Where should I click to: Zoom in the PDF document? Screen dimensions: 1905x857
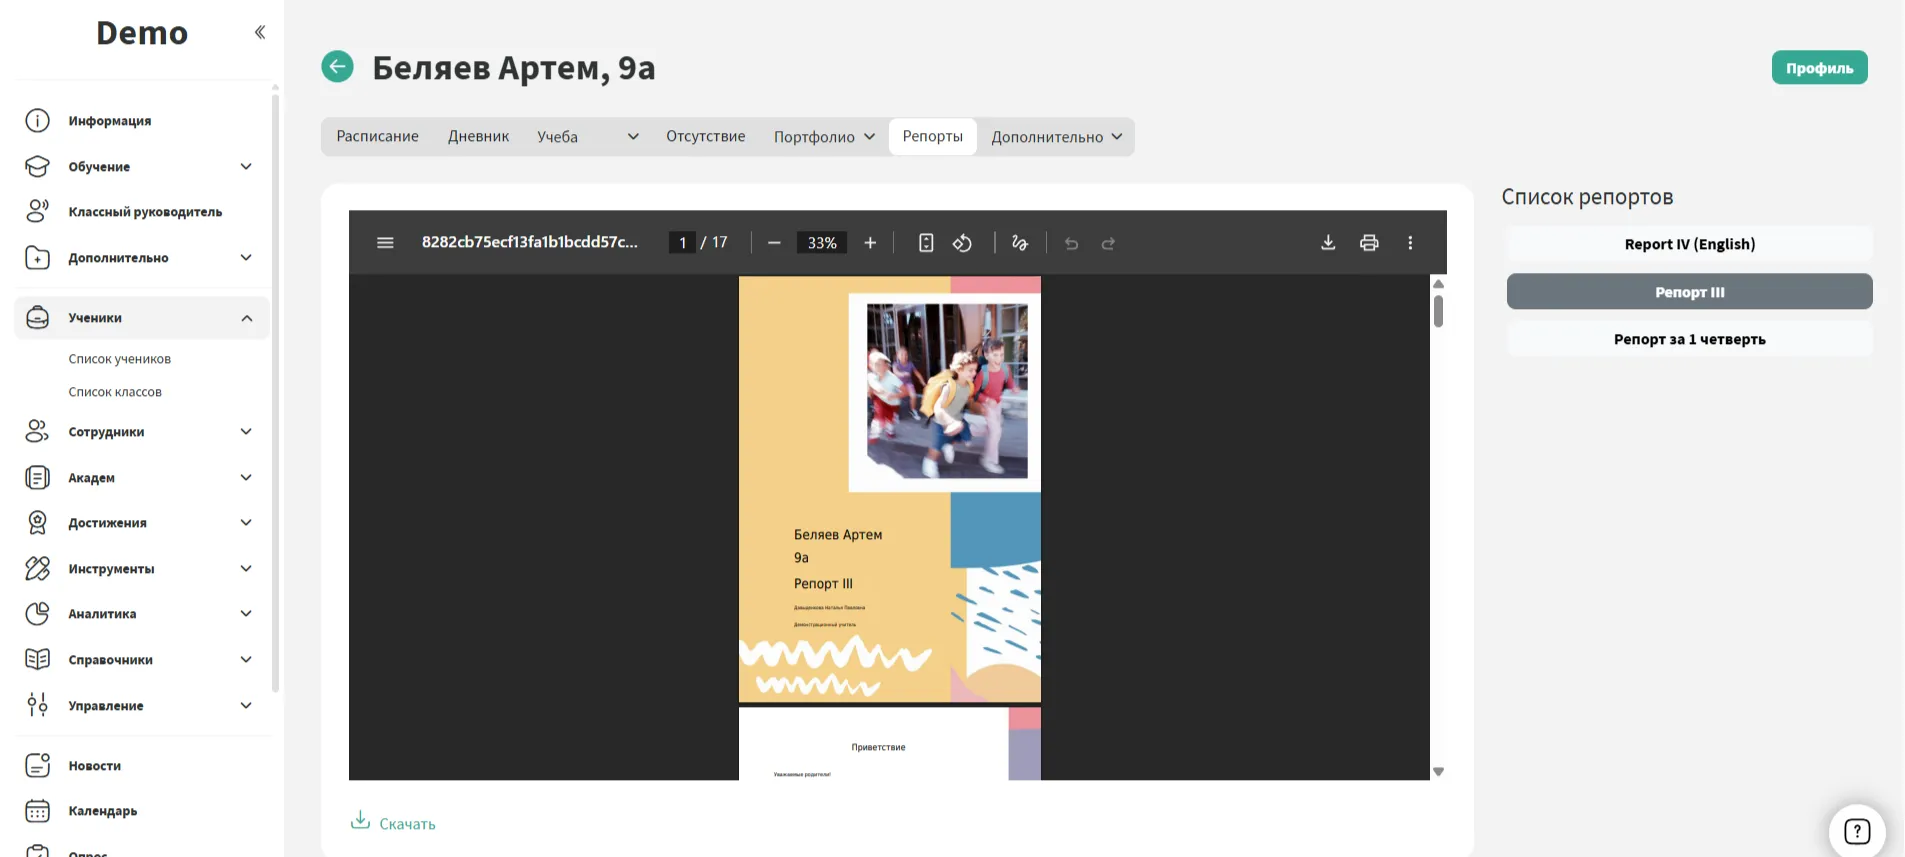[870, 243]
